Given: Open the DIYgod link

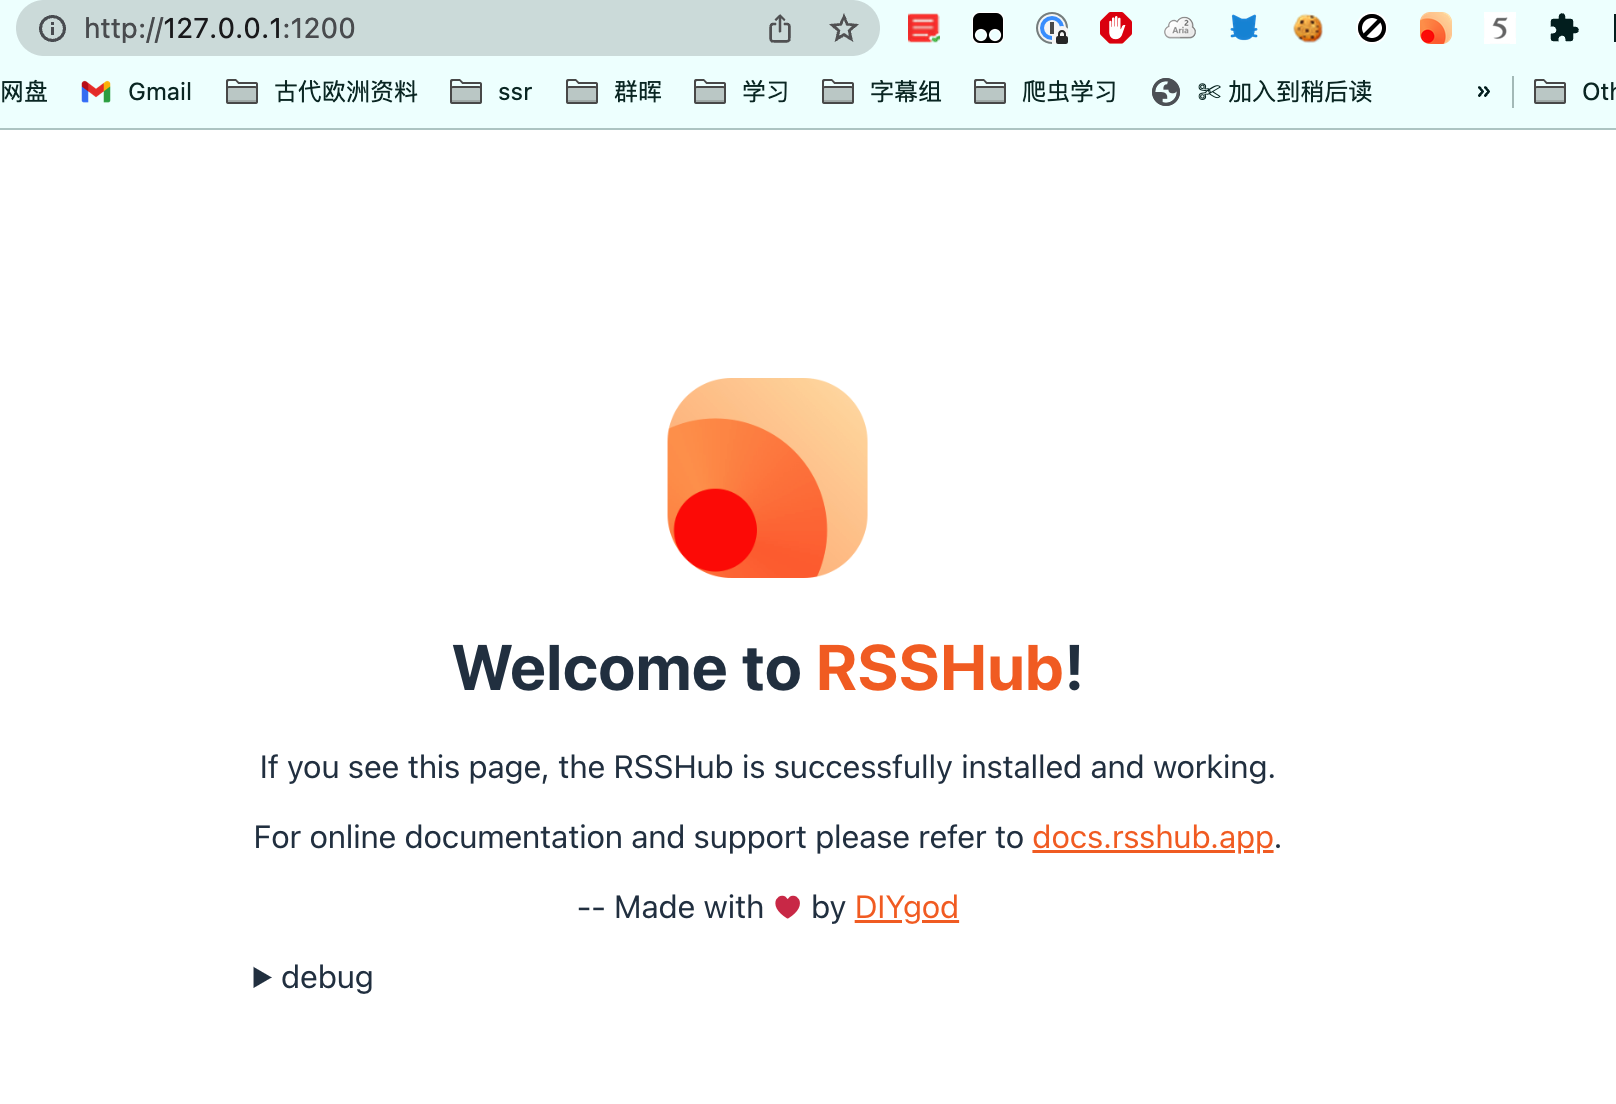Looking at the screenshot, I should coord(907,907).
